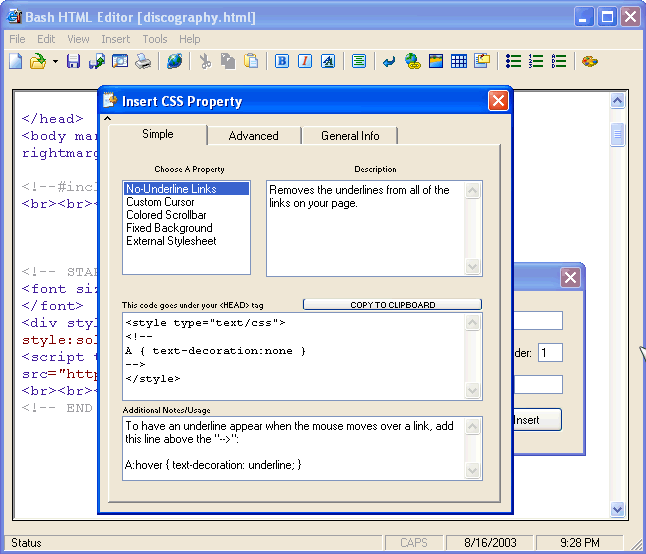Viewport: 646px width, 554px height.
Task: Click the Insert table grid icon
Action: coord(459,61)
